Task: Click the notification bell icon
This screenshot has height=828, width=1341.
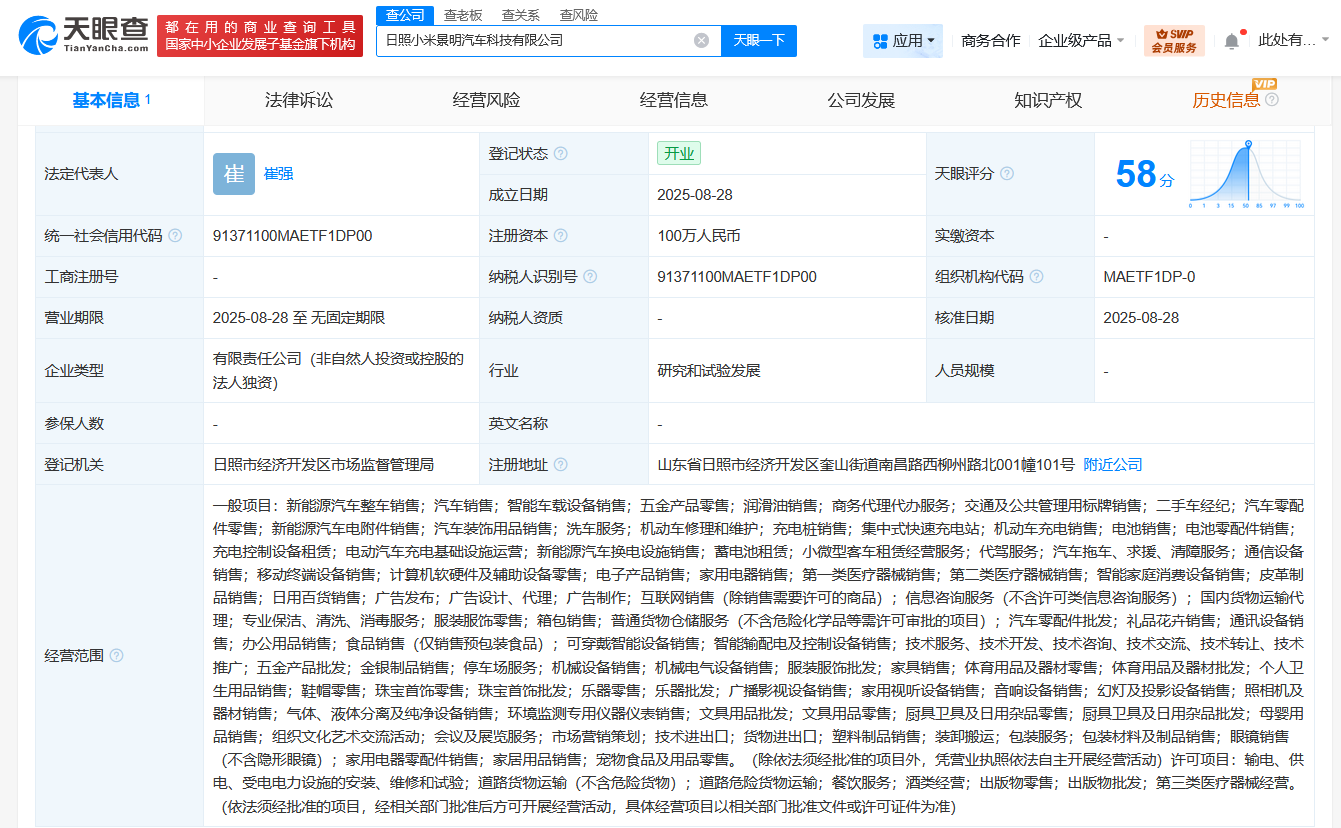Action: pyautogui.click(x=1230, y=38)
